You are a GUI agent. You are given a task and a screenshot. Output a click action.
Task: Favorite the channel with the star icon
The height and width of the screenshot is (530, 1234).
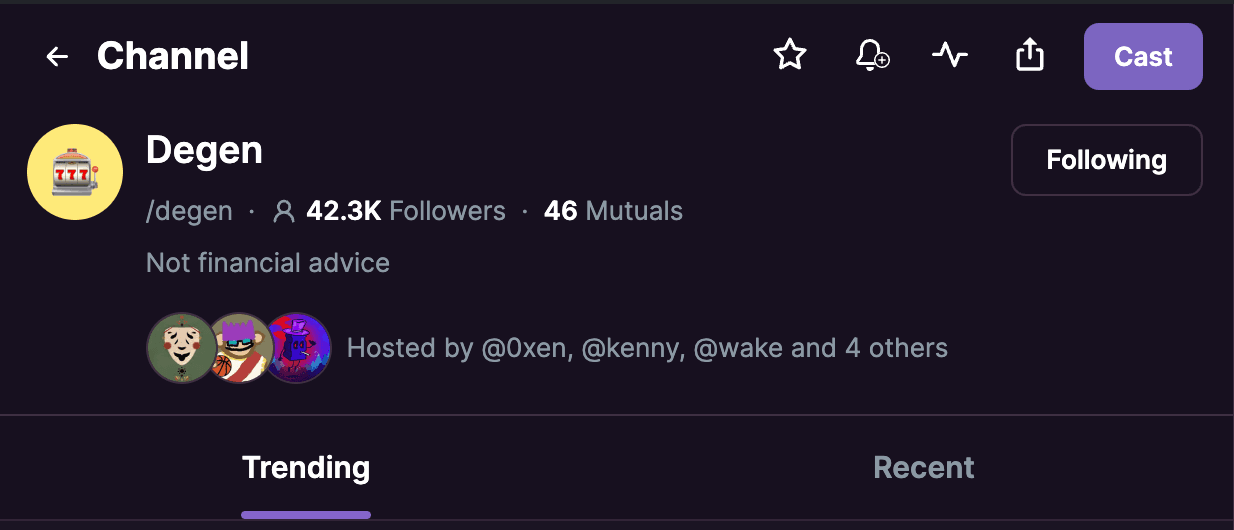coord(790,55)
